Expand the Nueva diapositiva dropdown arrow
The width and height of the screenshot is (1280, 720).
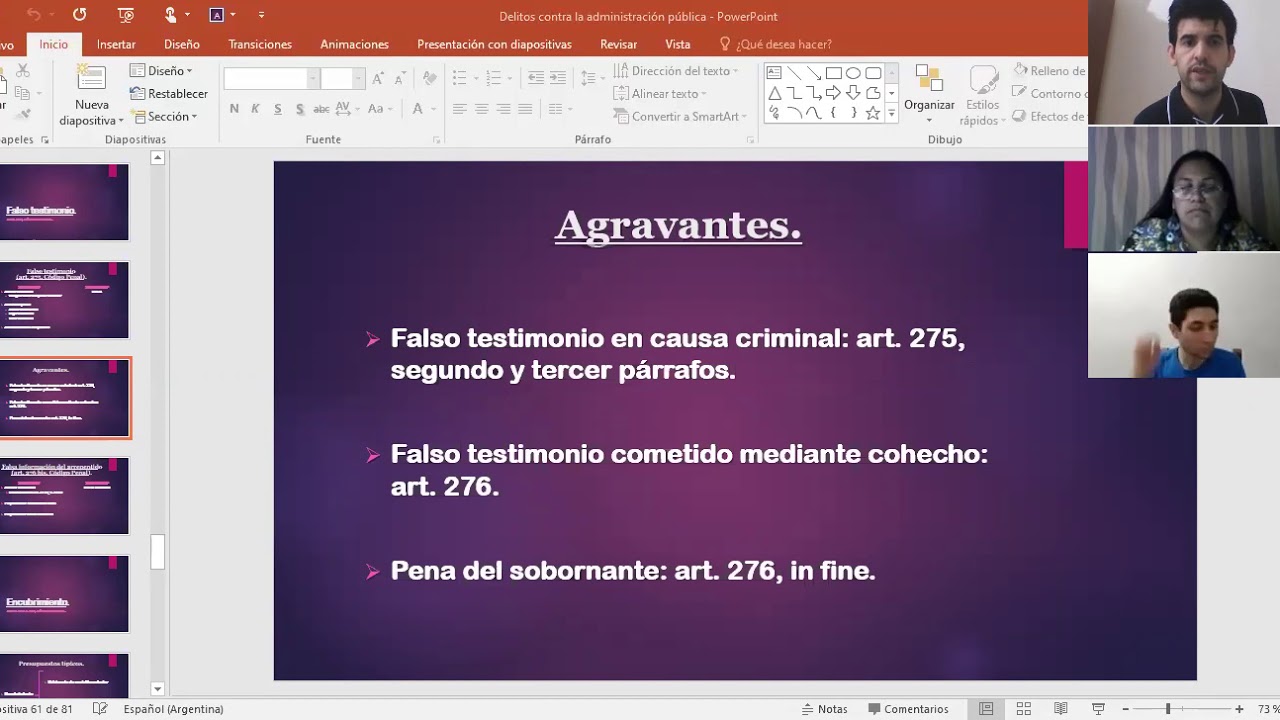(x=120, y=121)
